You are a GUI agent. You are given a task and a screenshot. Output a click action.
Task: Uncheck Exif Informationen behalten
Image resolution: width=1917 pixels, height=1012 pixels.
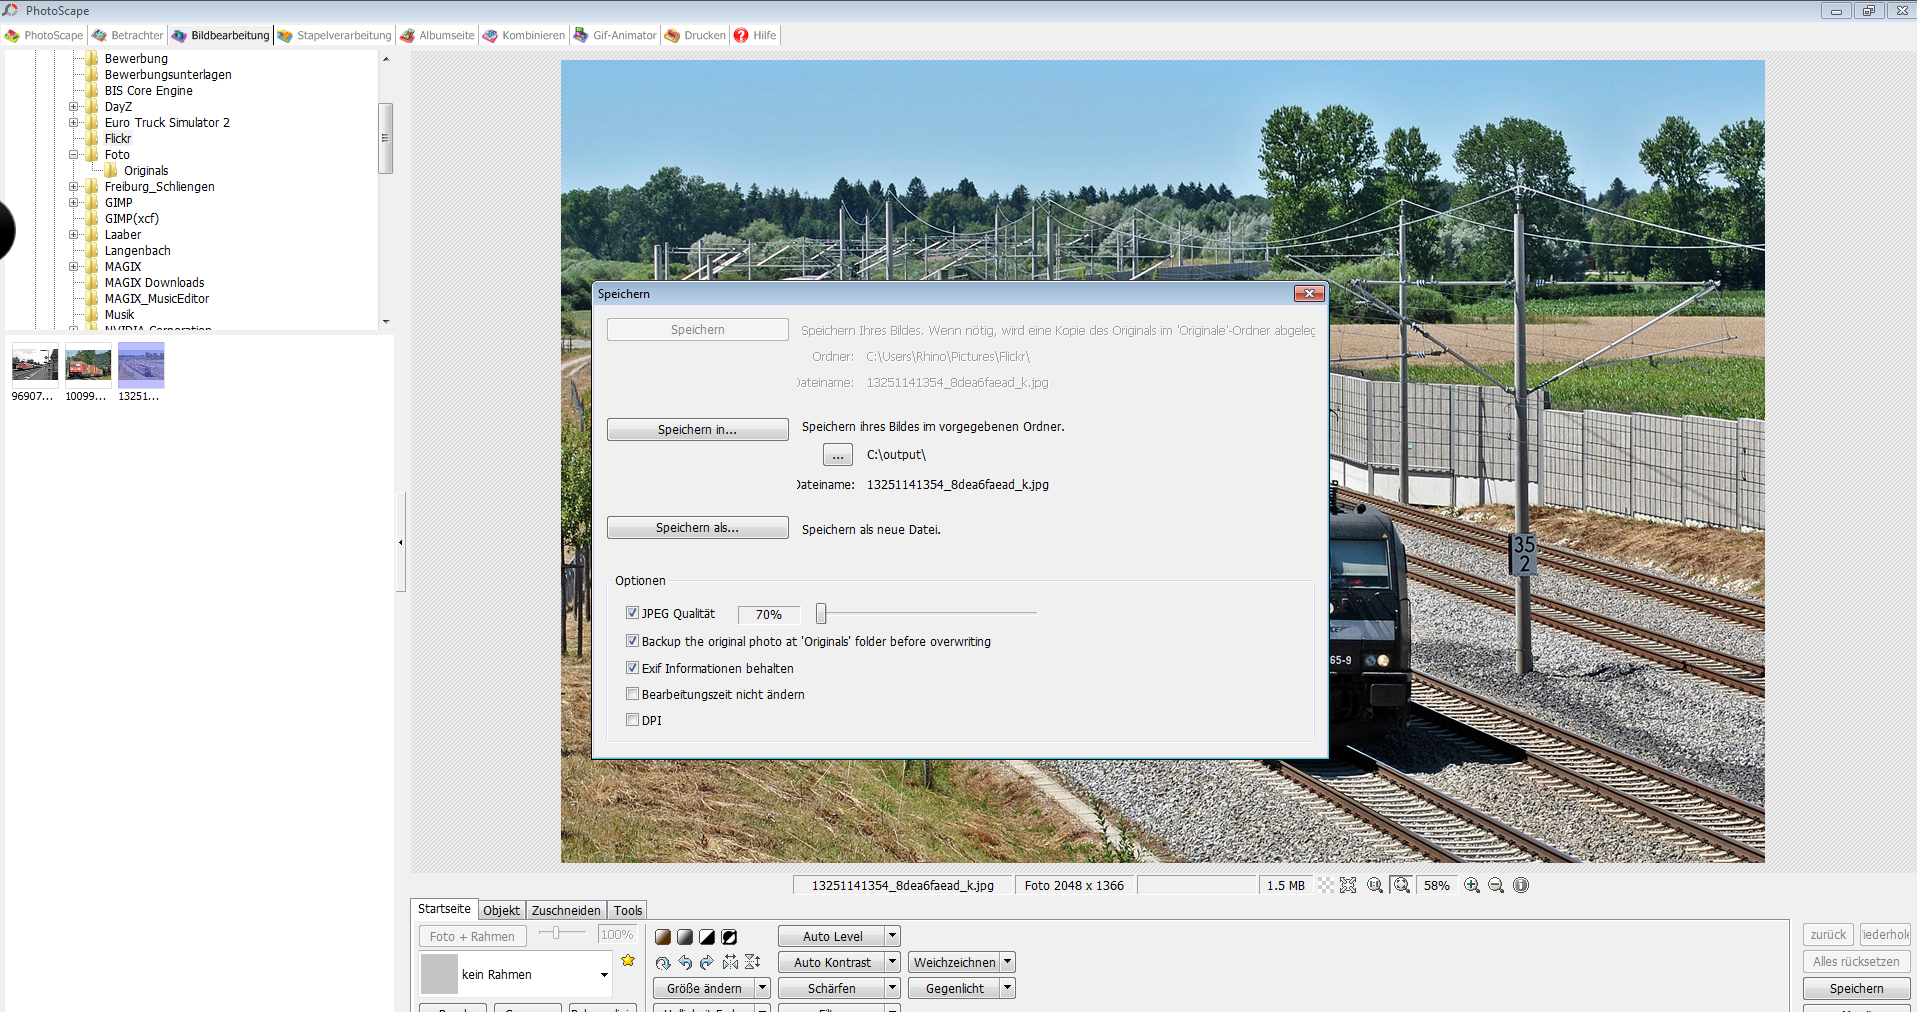point(632,668)
